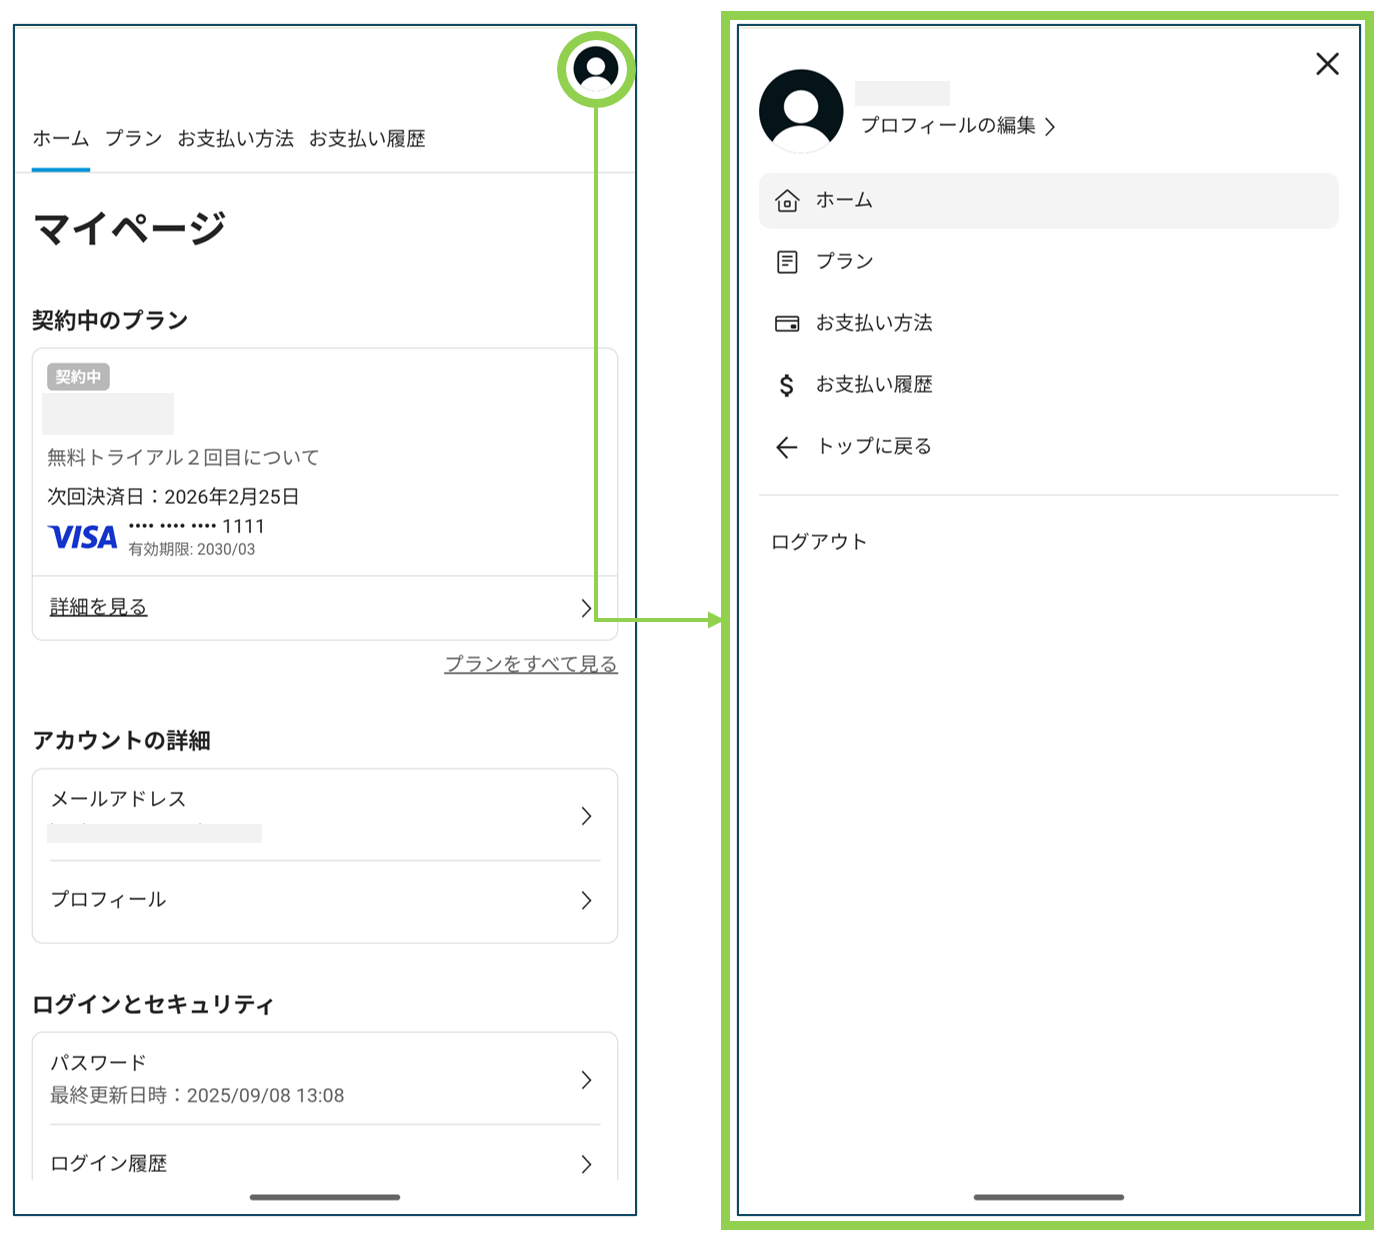Image resolution: width=1387 pixels, height=1250 pixels.
Task: Click the plan document icon in menu
Action: pos(787,262)
